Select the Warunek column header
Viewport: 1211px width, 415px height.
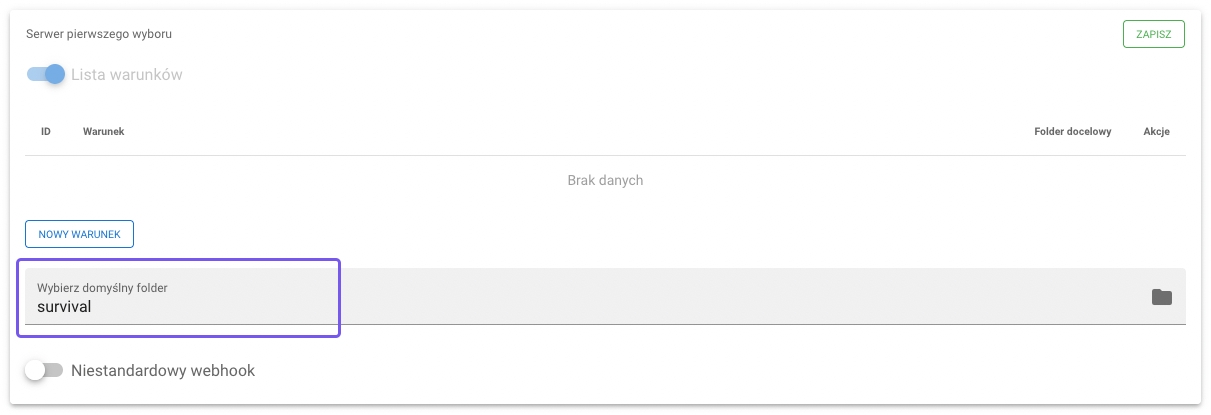coord(104,132)
